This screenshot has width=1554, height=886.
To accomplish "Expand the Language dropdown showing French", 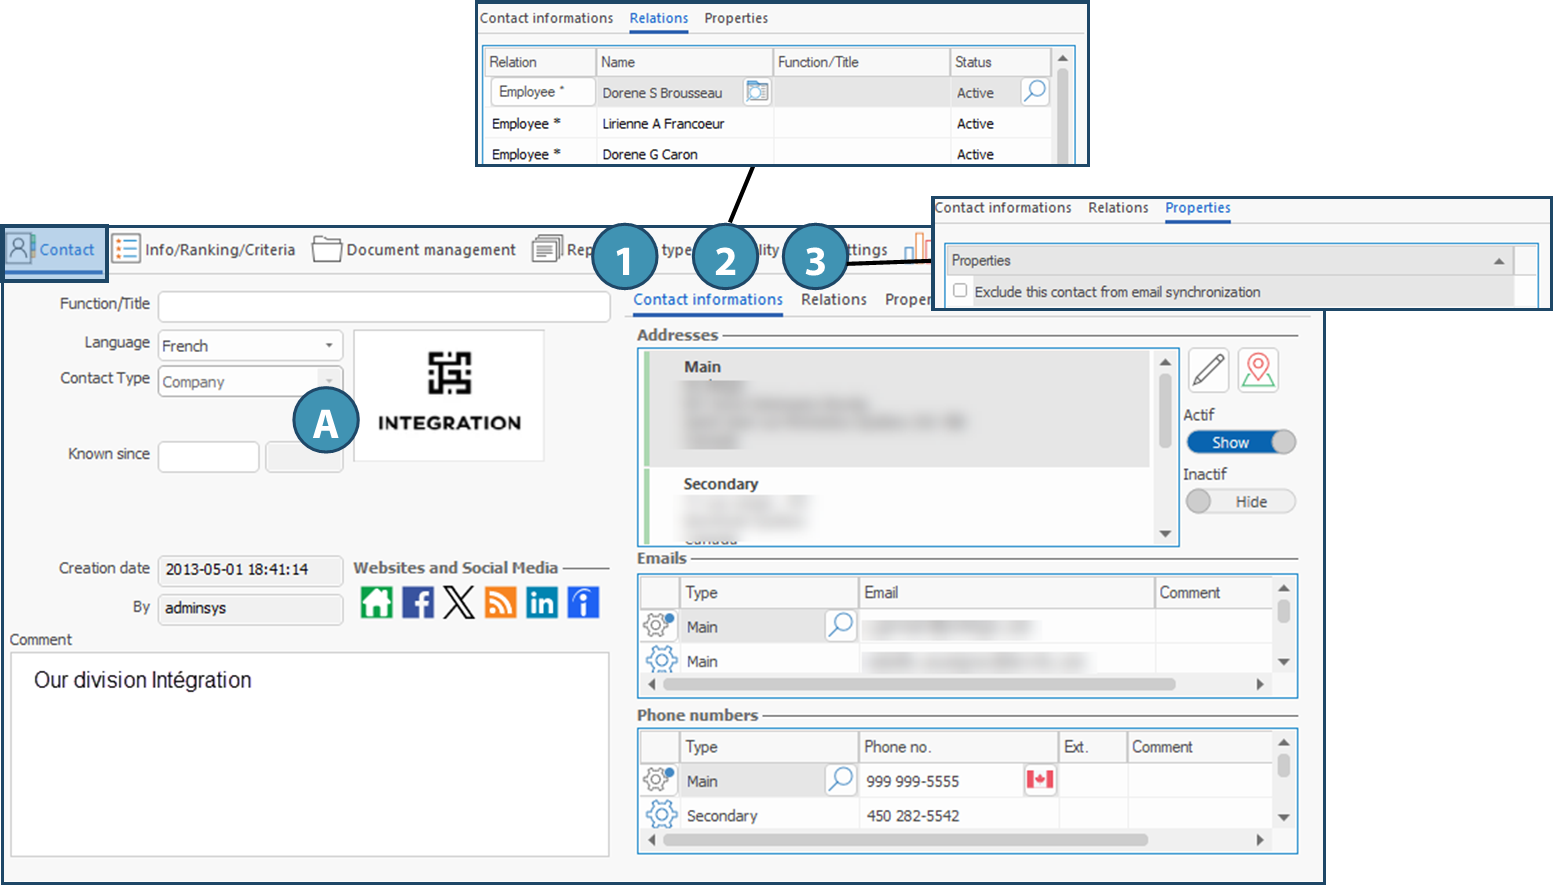I will [x=329, y=346].
